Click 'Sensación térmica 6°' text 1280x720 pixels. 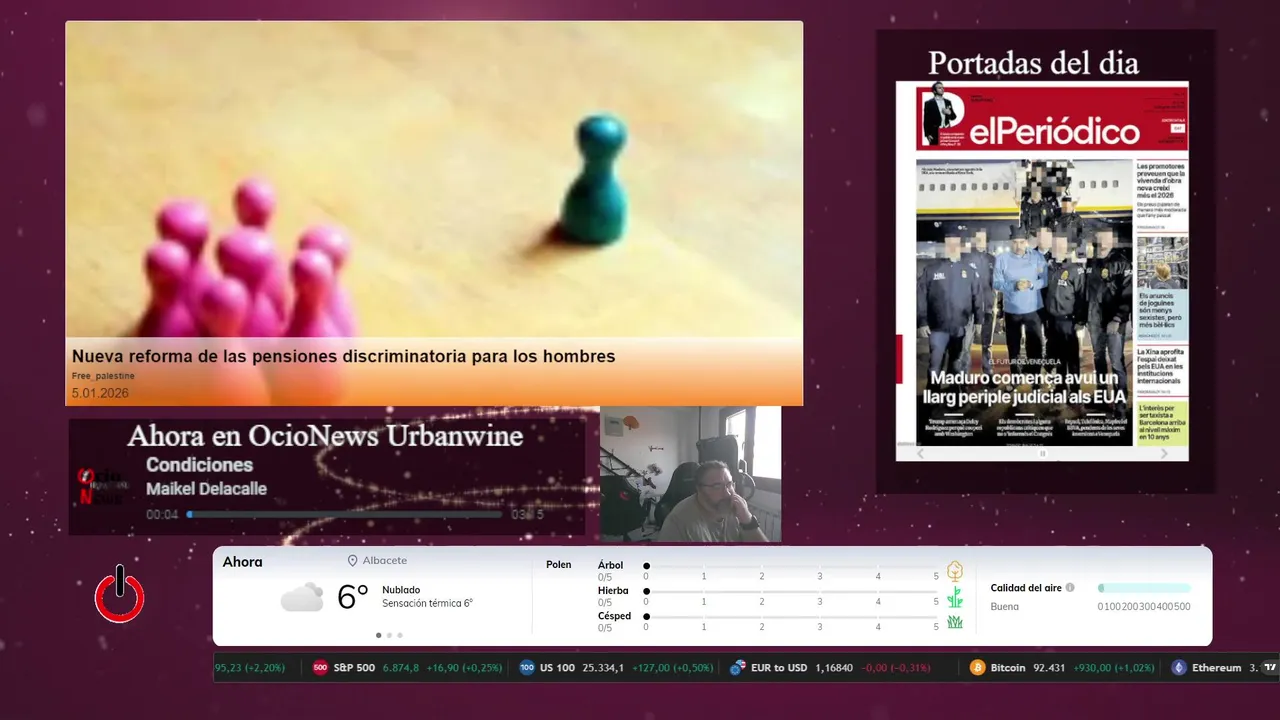[x=427, y=603]
